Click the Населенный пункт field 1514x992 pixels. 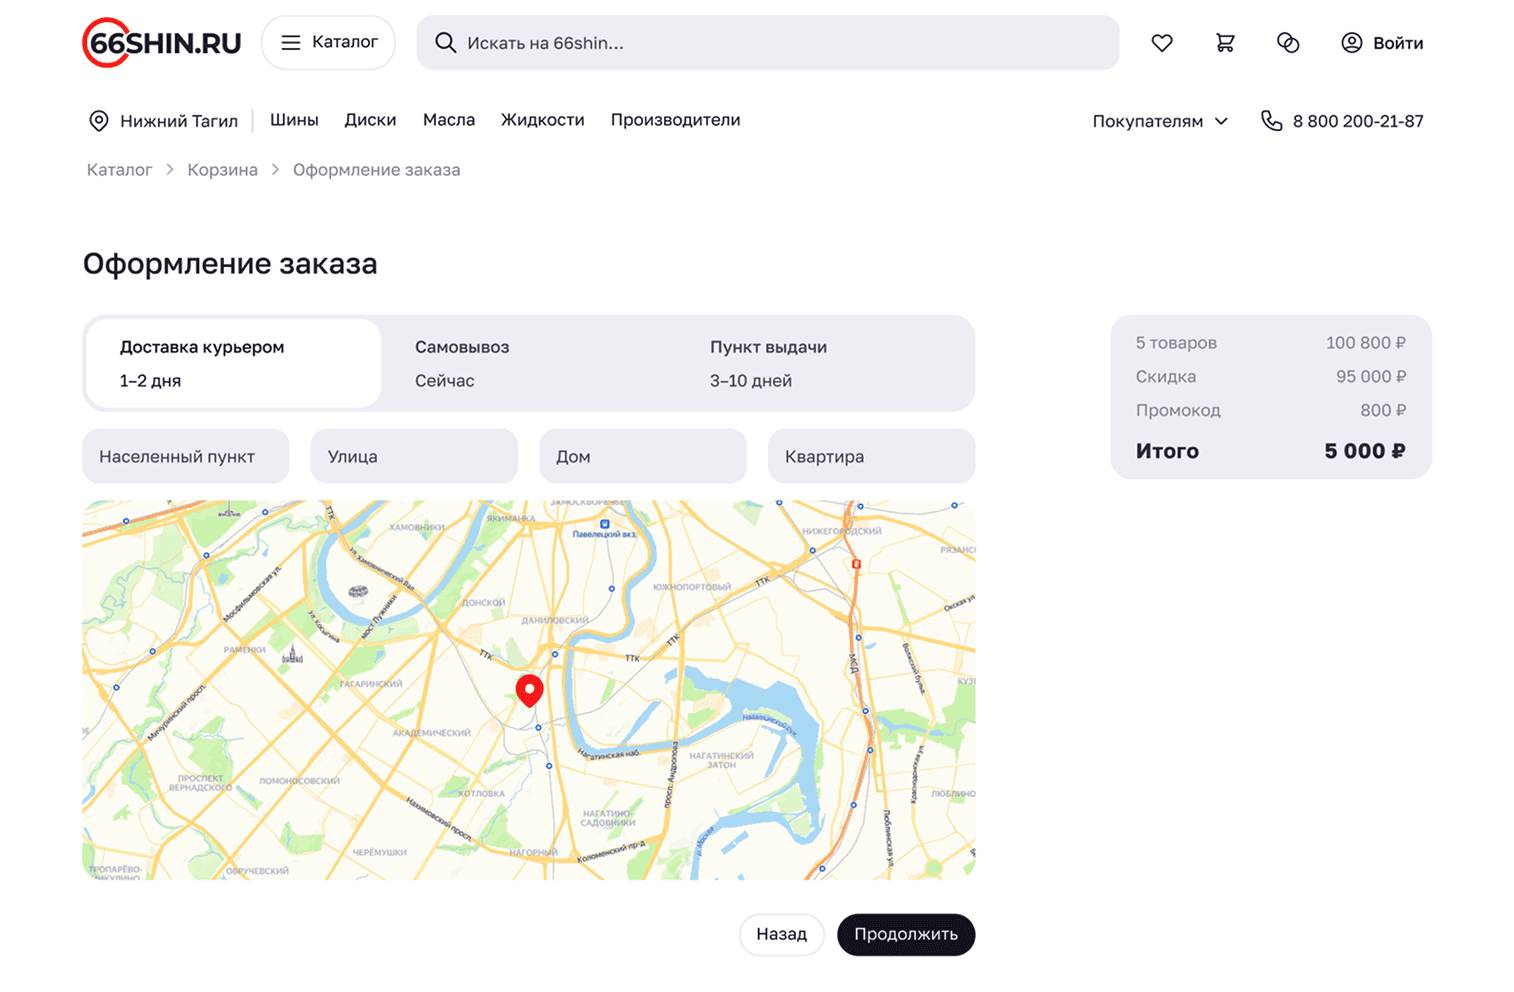[186, 456]
